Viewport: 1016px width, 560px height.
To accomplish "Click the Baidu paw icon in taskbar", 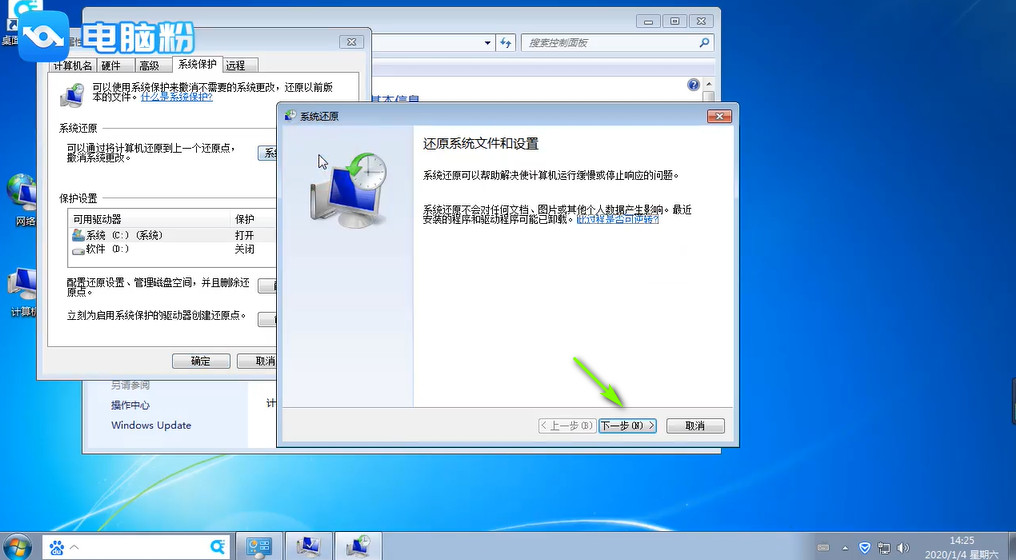I will click(x=56, y=548).
